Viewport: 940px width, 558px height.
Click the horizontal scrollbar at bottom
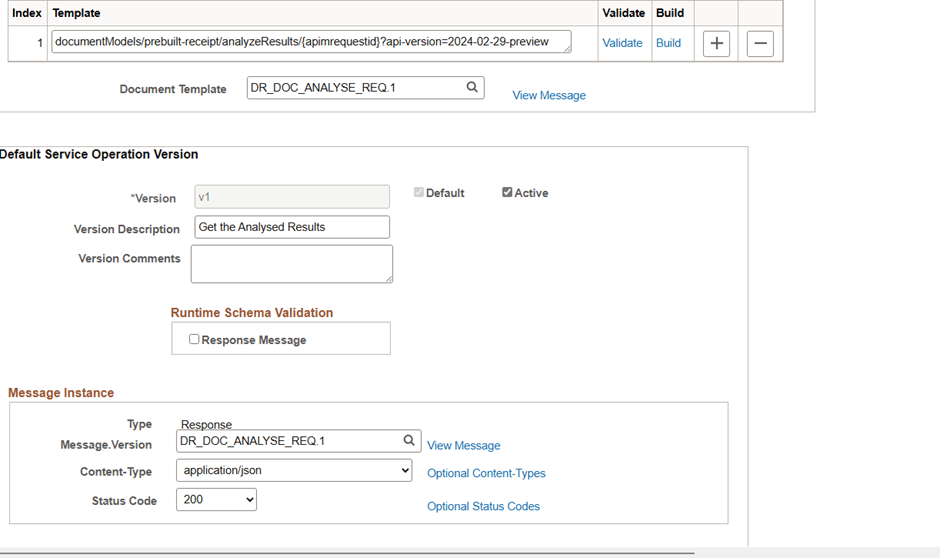point(347,553)
